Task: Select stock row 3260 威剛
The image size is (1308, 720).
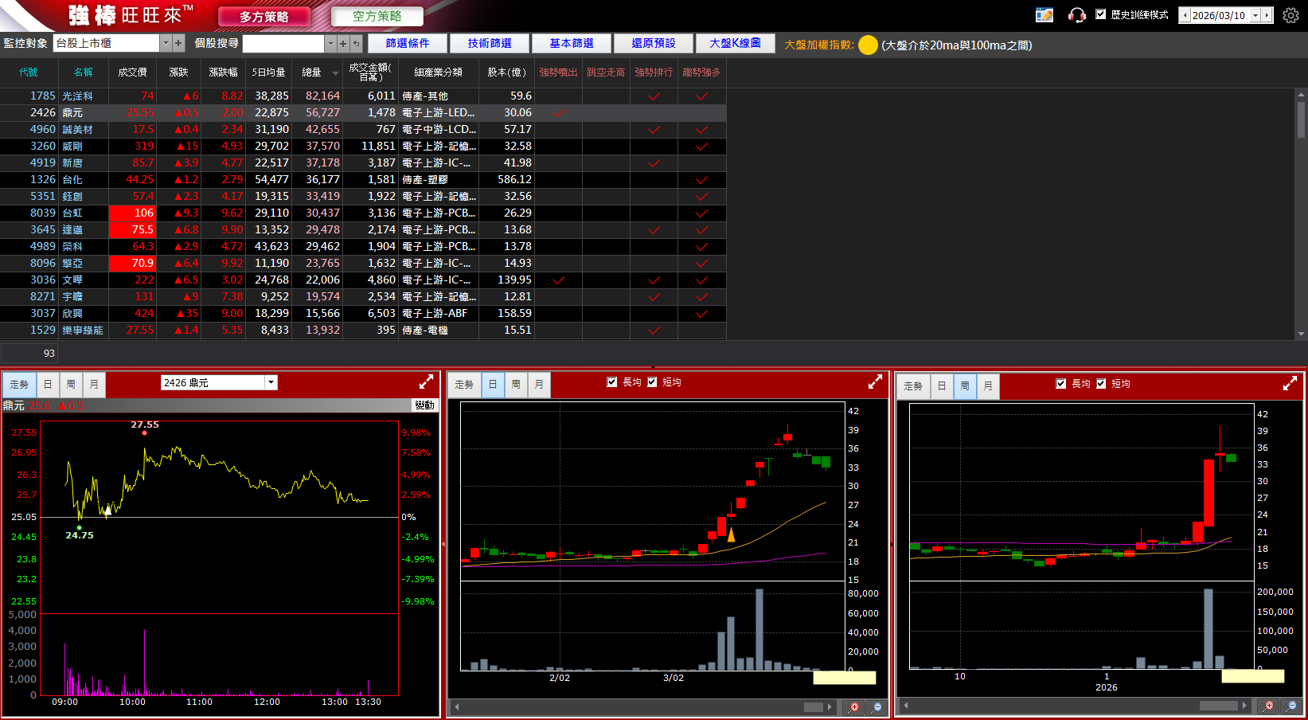Action: (x=363, y=146)
